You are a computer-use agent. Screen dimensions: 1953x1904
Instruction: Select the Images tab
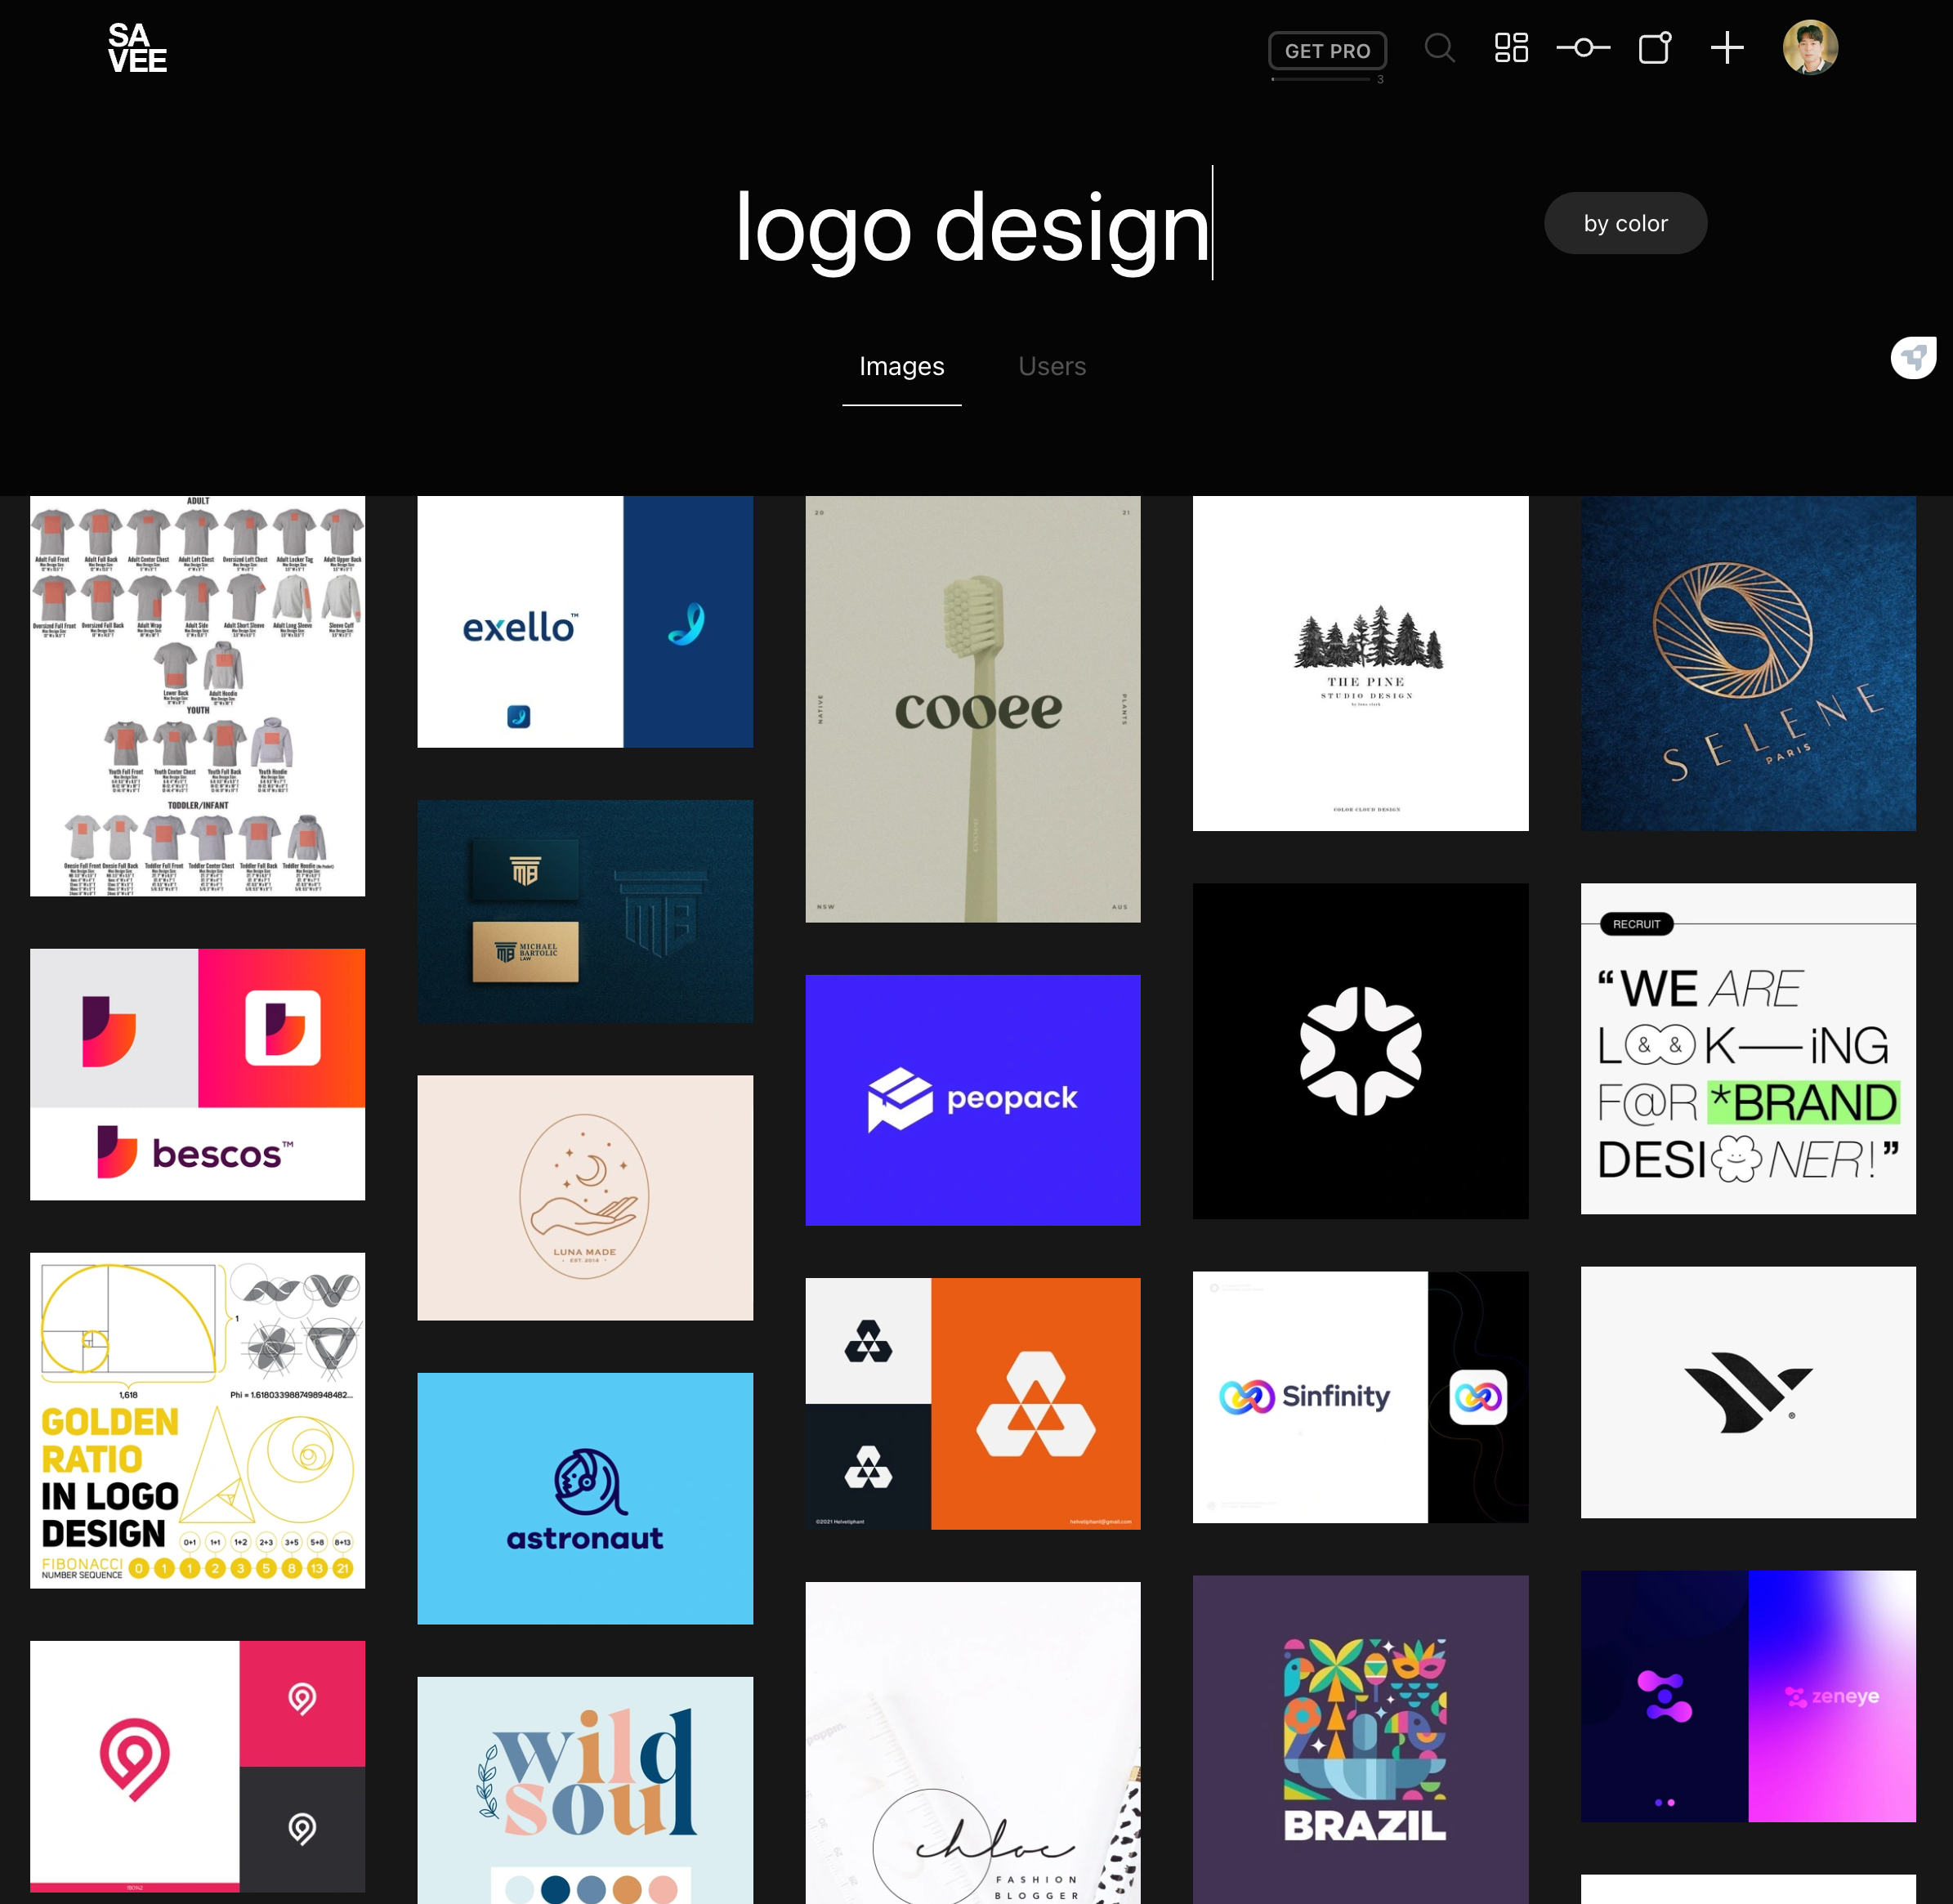[x=901, y=366]
